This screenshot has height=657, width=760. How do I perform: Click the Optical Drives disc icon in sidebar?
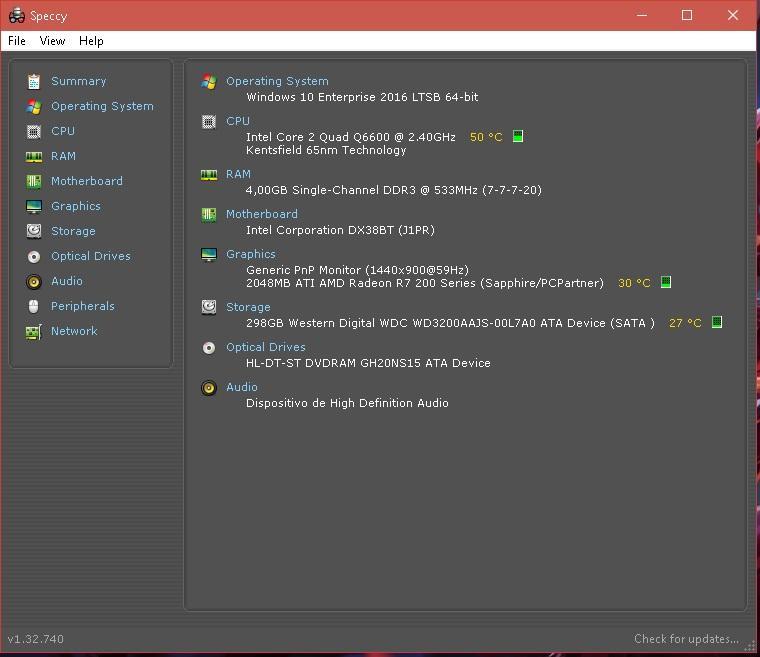[33, 256]
